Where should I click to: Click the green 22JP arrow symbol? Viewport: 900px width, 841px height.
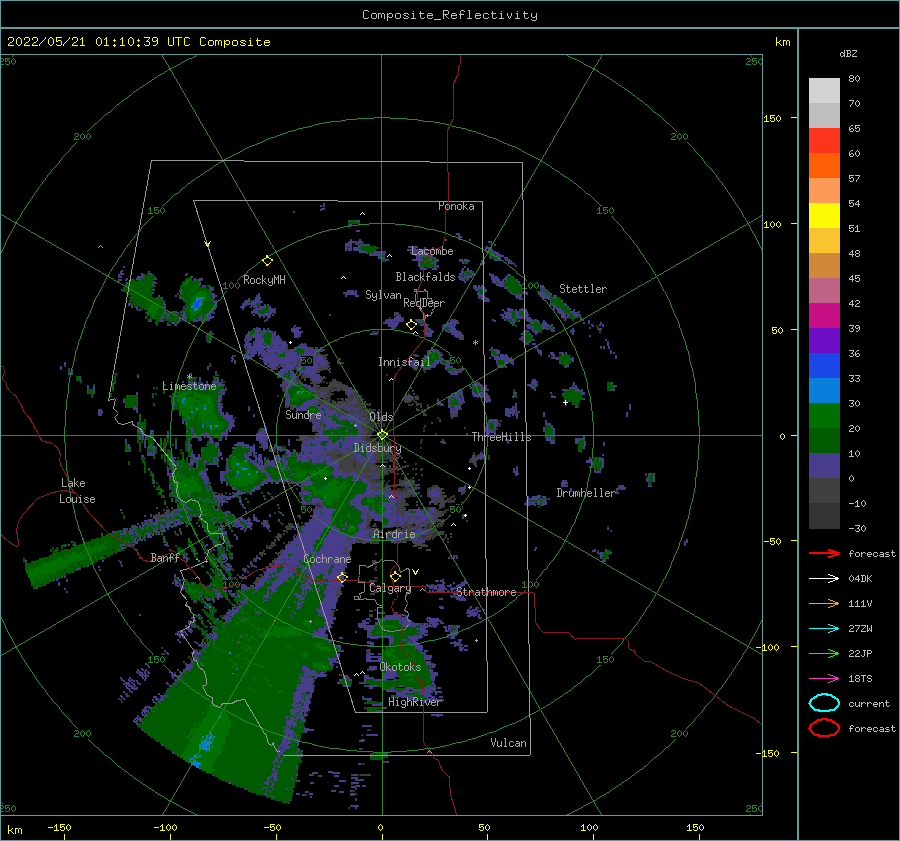[824, 653]
